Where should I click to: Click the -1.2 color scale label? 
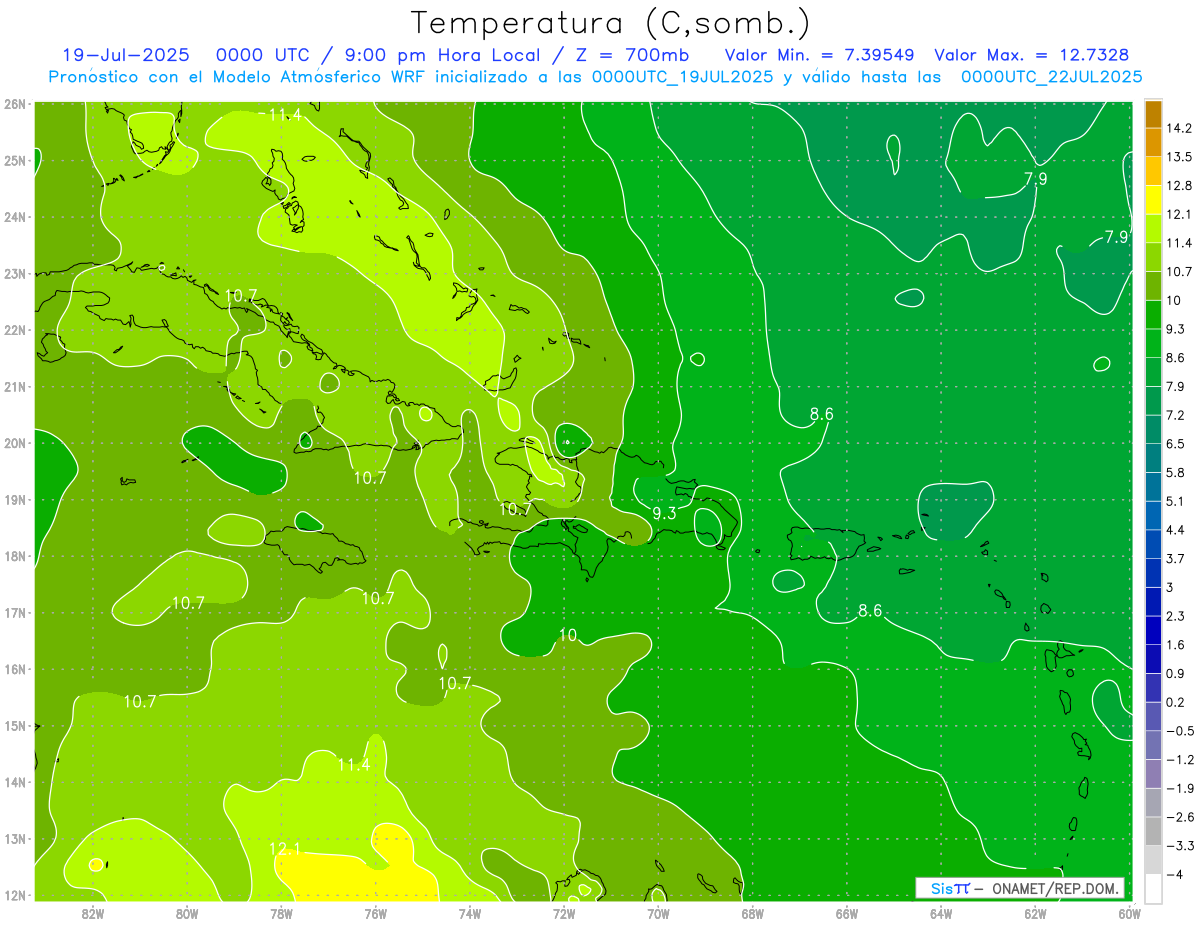point(1179,759)
